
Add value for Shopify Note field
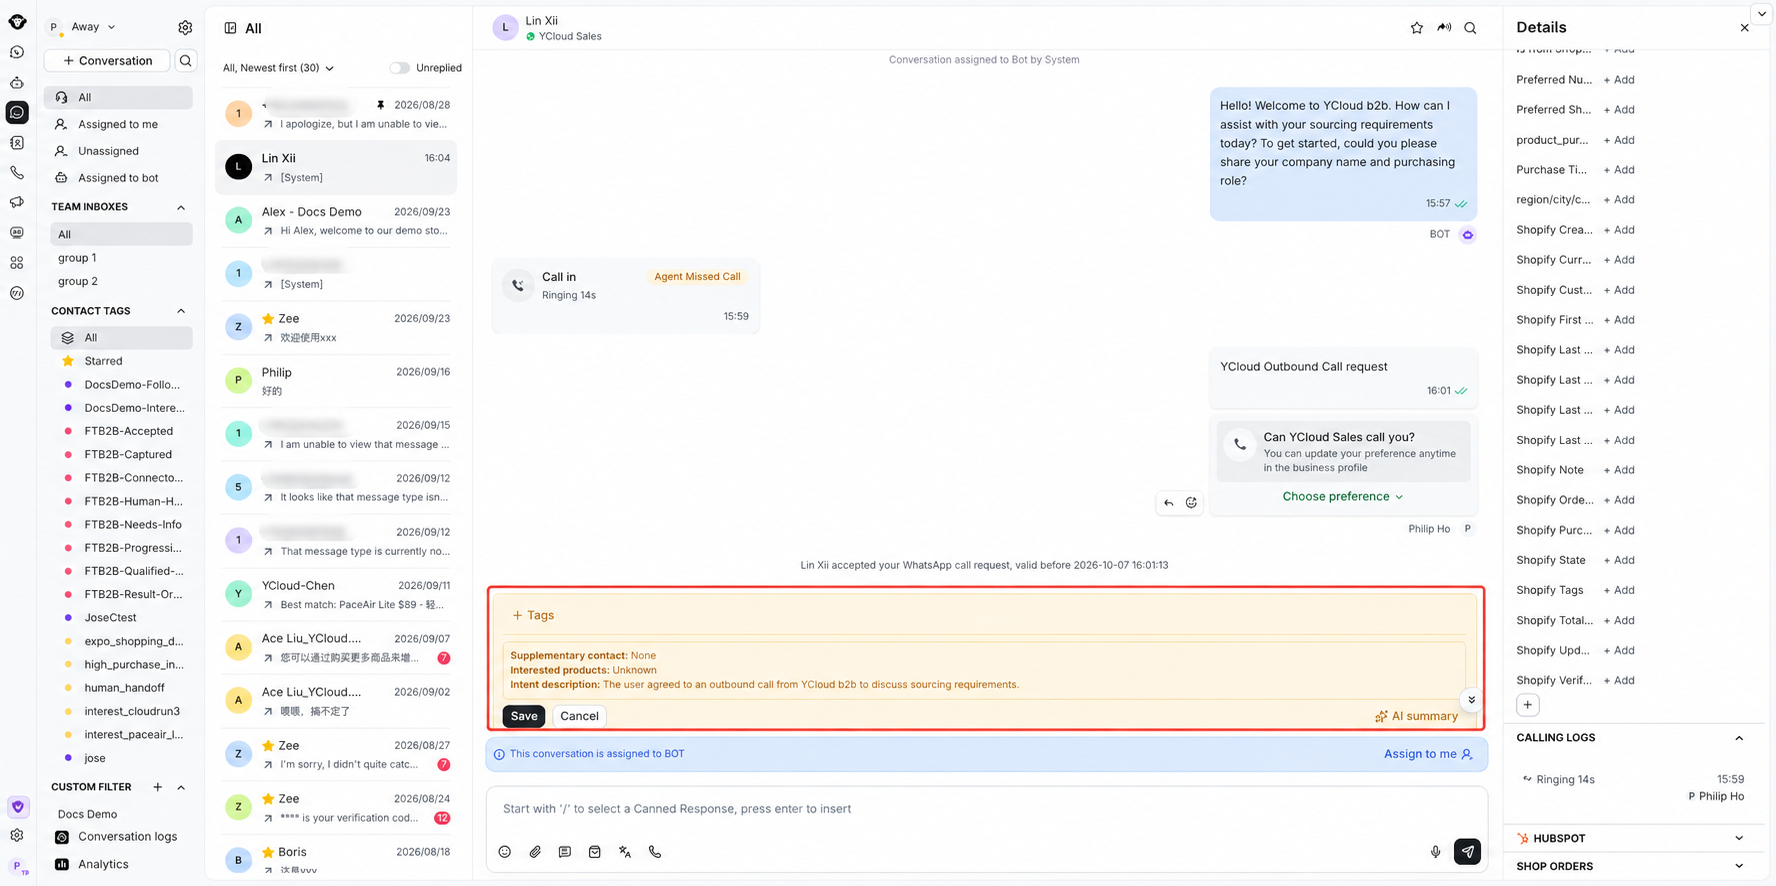coord(1619,470)
